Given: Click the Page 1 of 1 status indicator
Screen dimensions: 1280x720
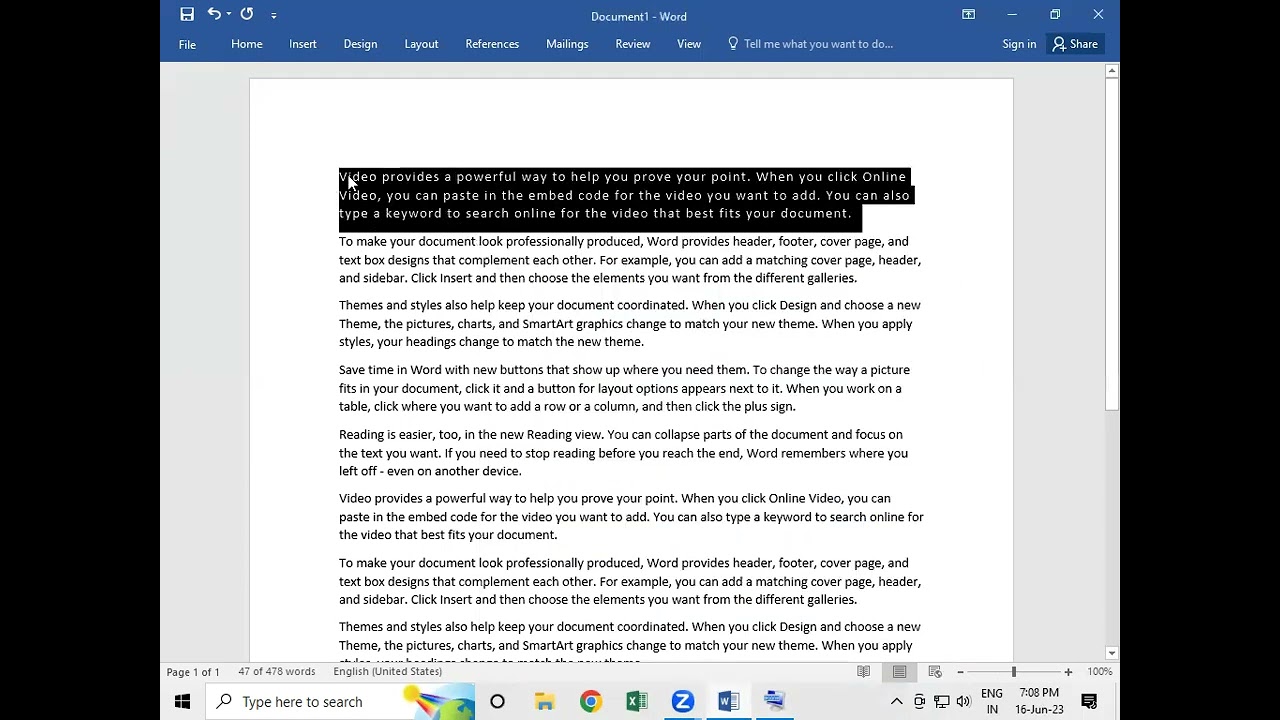Looking at the screenshot, I should (x=193, y=672).
